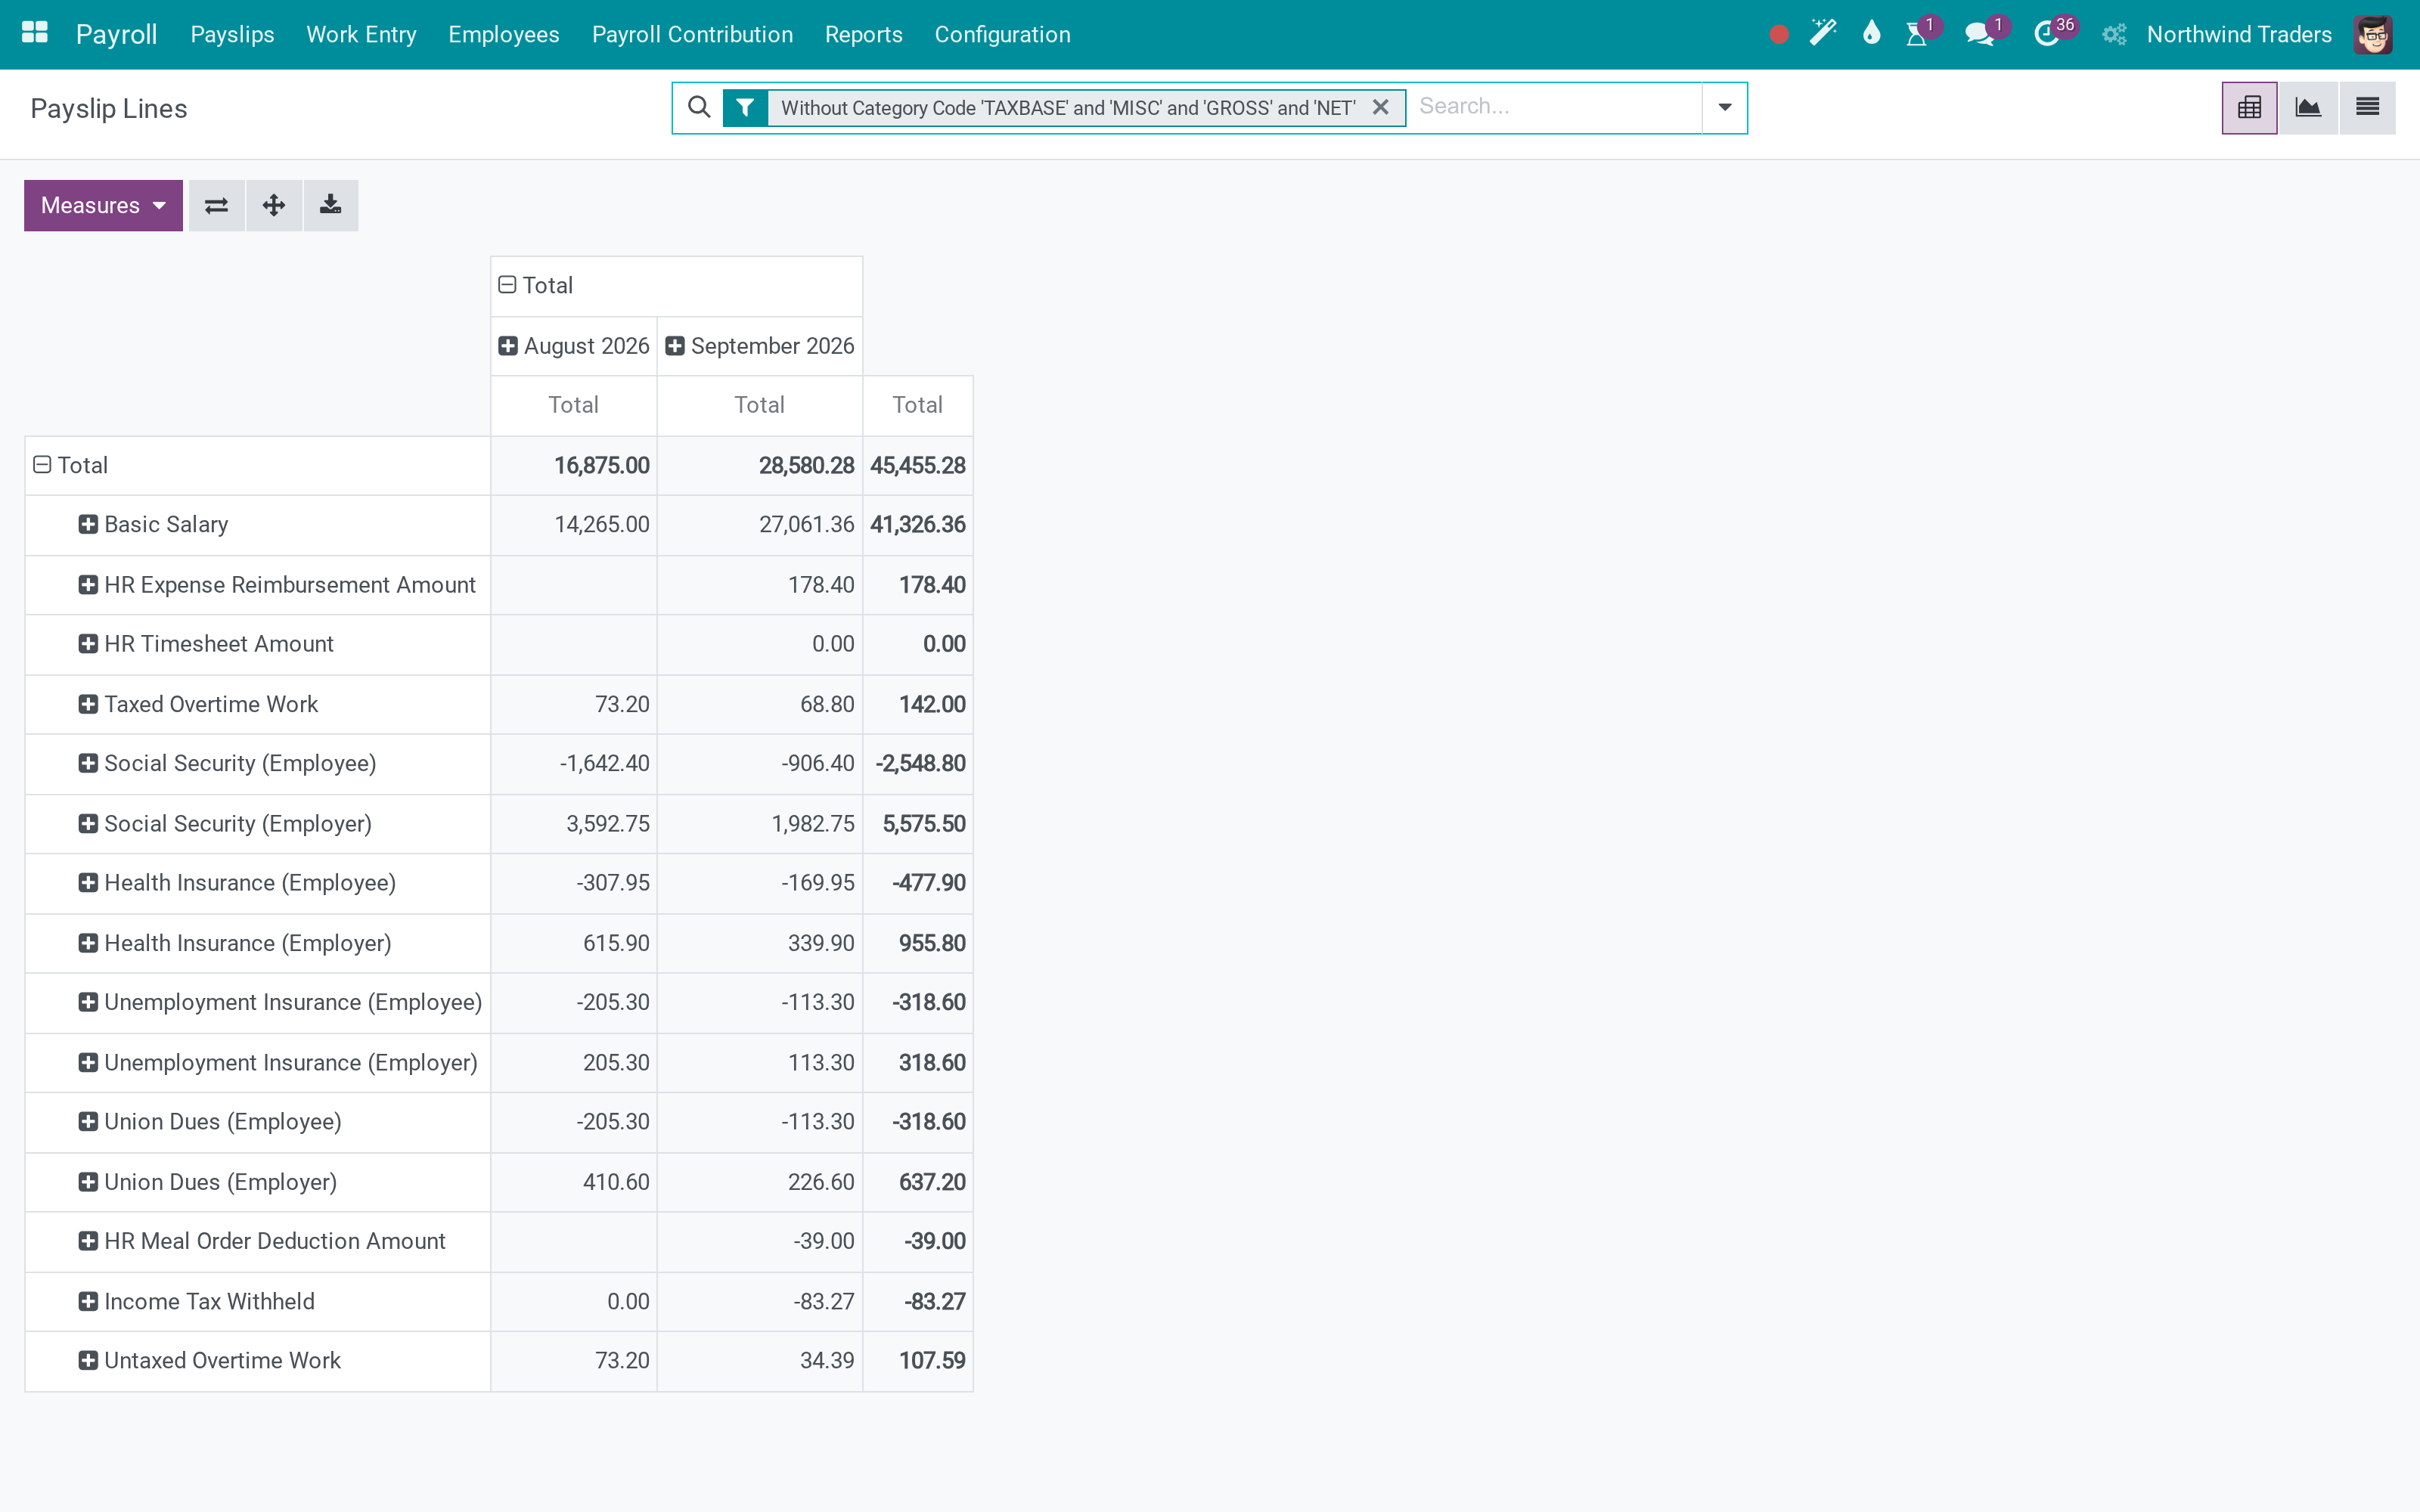Go to the Payroll app home
2420x1512 pixels.
point(116,34)
